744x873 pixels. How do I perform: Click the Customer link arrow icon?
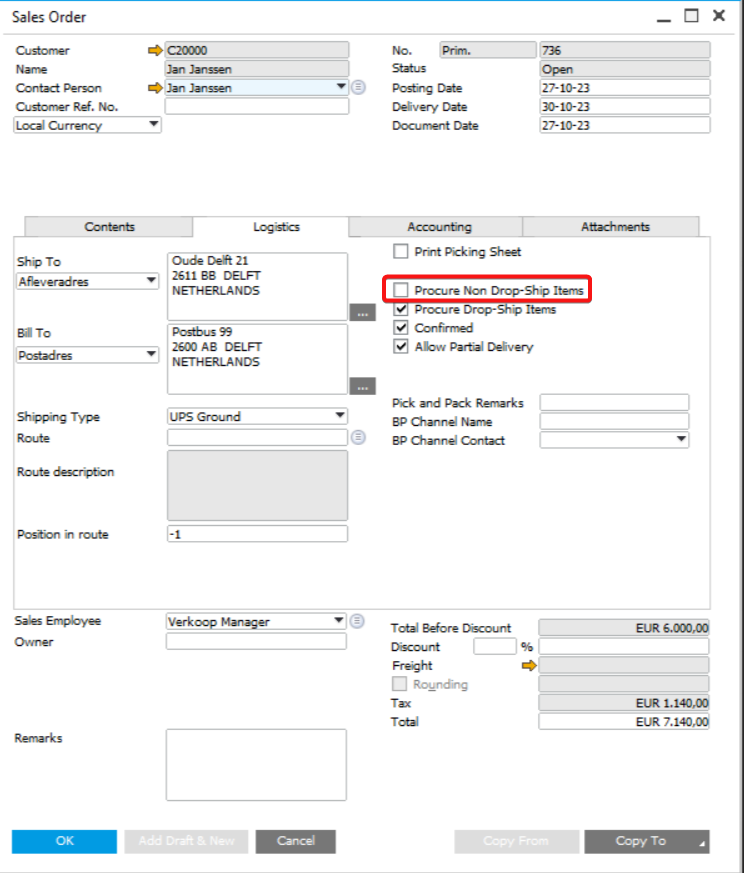pyautogui.click(x=154, y=50)
